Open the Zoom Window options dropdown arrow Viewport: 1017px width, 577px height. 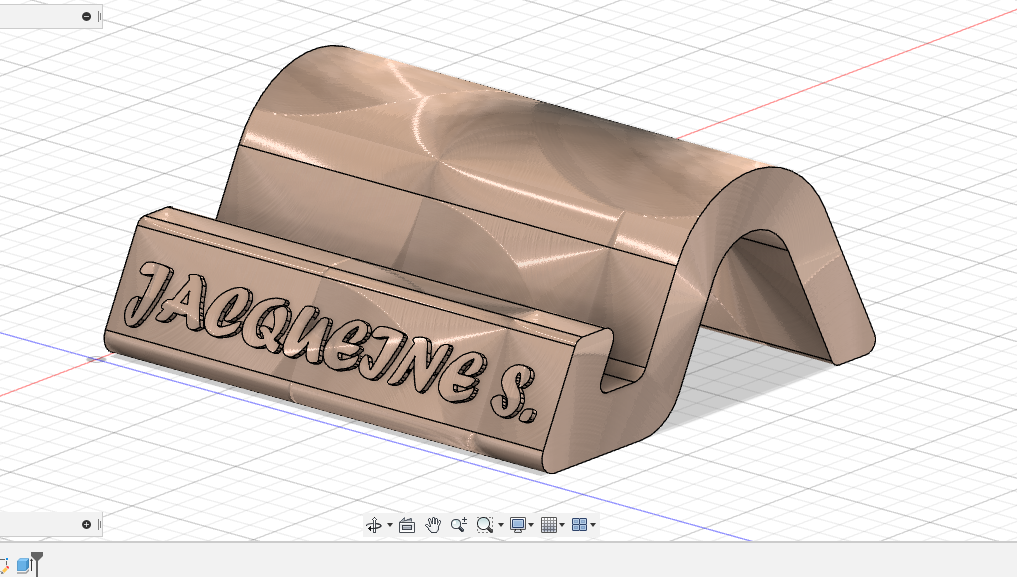500,525
